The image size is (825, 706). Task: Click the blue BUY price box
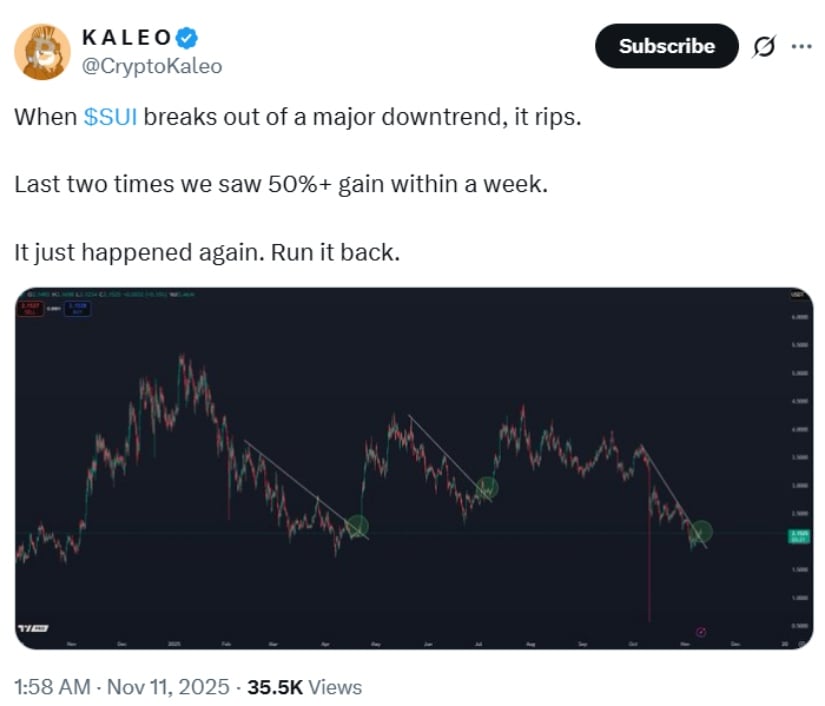[x=77, y=309]
